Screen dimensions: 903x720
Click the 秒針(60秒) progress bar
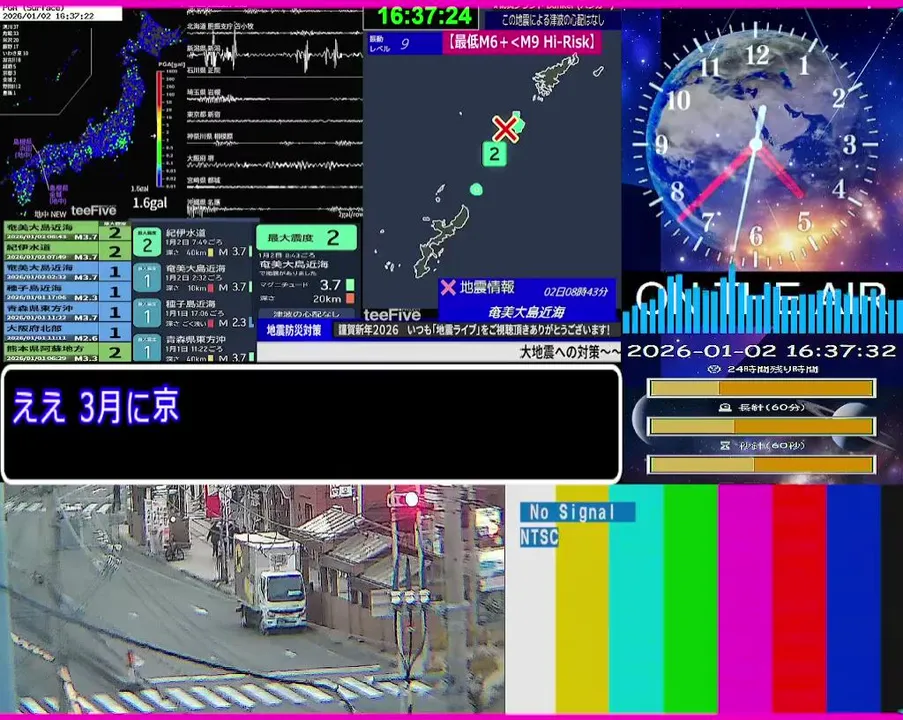point(762,464)
